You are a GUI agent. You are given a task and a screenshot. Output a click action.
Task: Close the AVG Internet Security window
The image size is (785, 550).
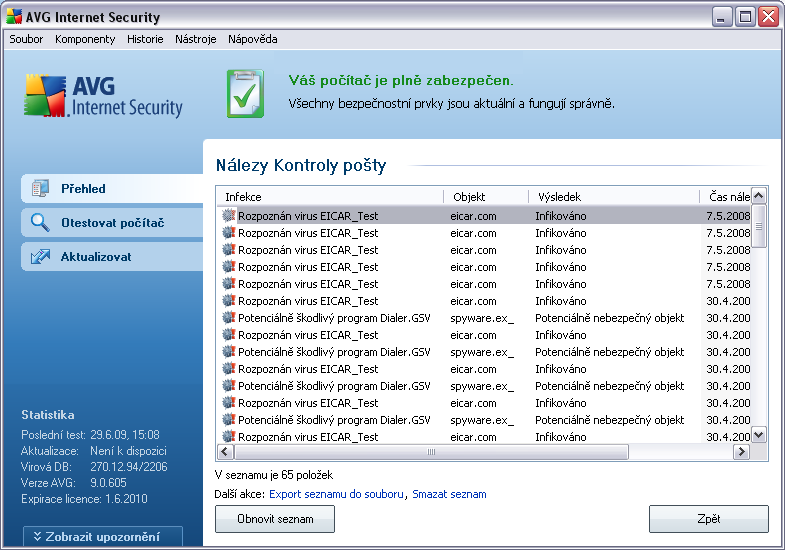(768, 17)
